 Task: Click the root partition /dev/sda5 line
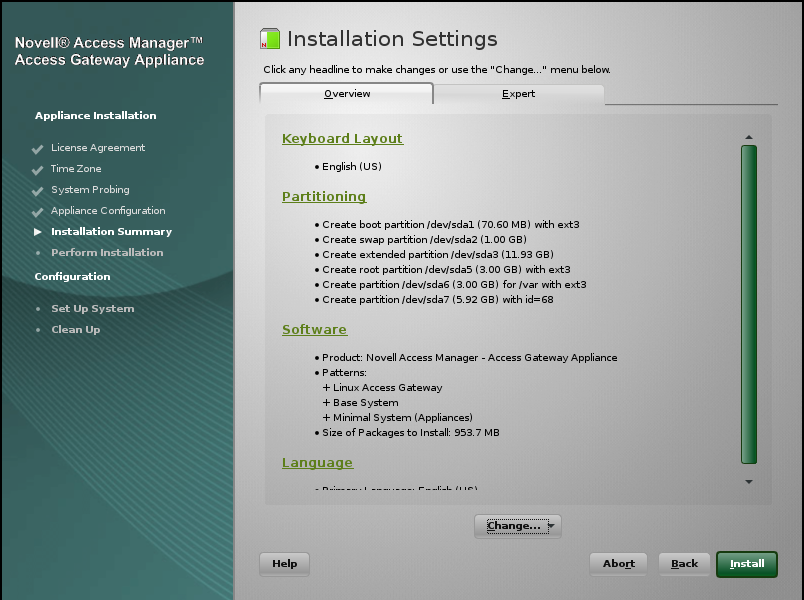click(446, 269)
